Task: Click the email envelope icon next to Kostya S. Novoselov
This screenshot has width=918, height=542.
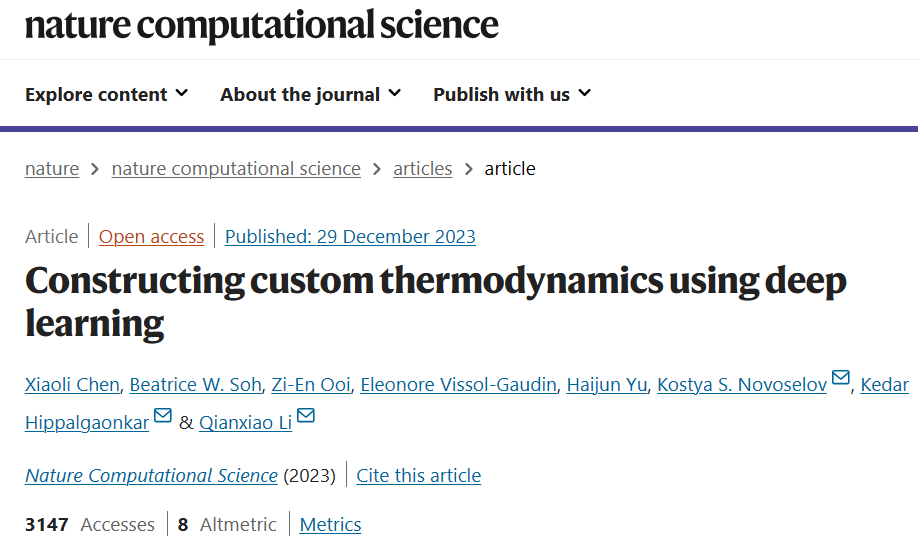Action: point(840,378)
